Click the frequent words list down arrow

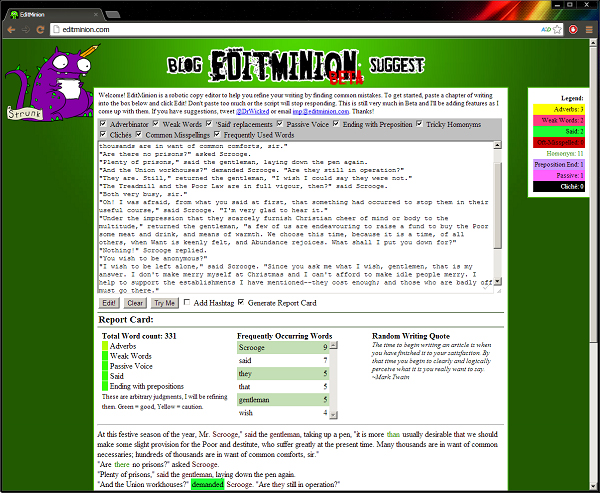(333, 415)
